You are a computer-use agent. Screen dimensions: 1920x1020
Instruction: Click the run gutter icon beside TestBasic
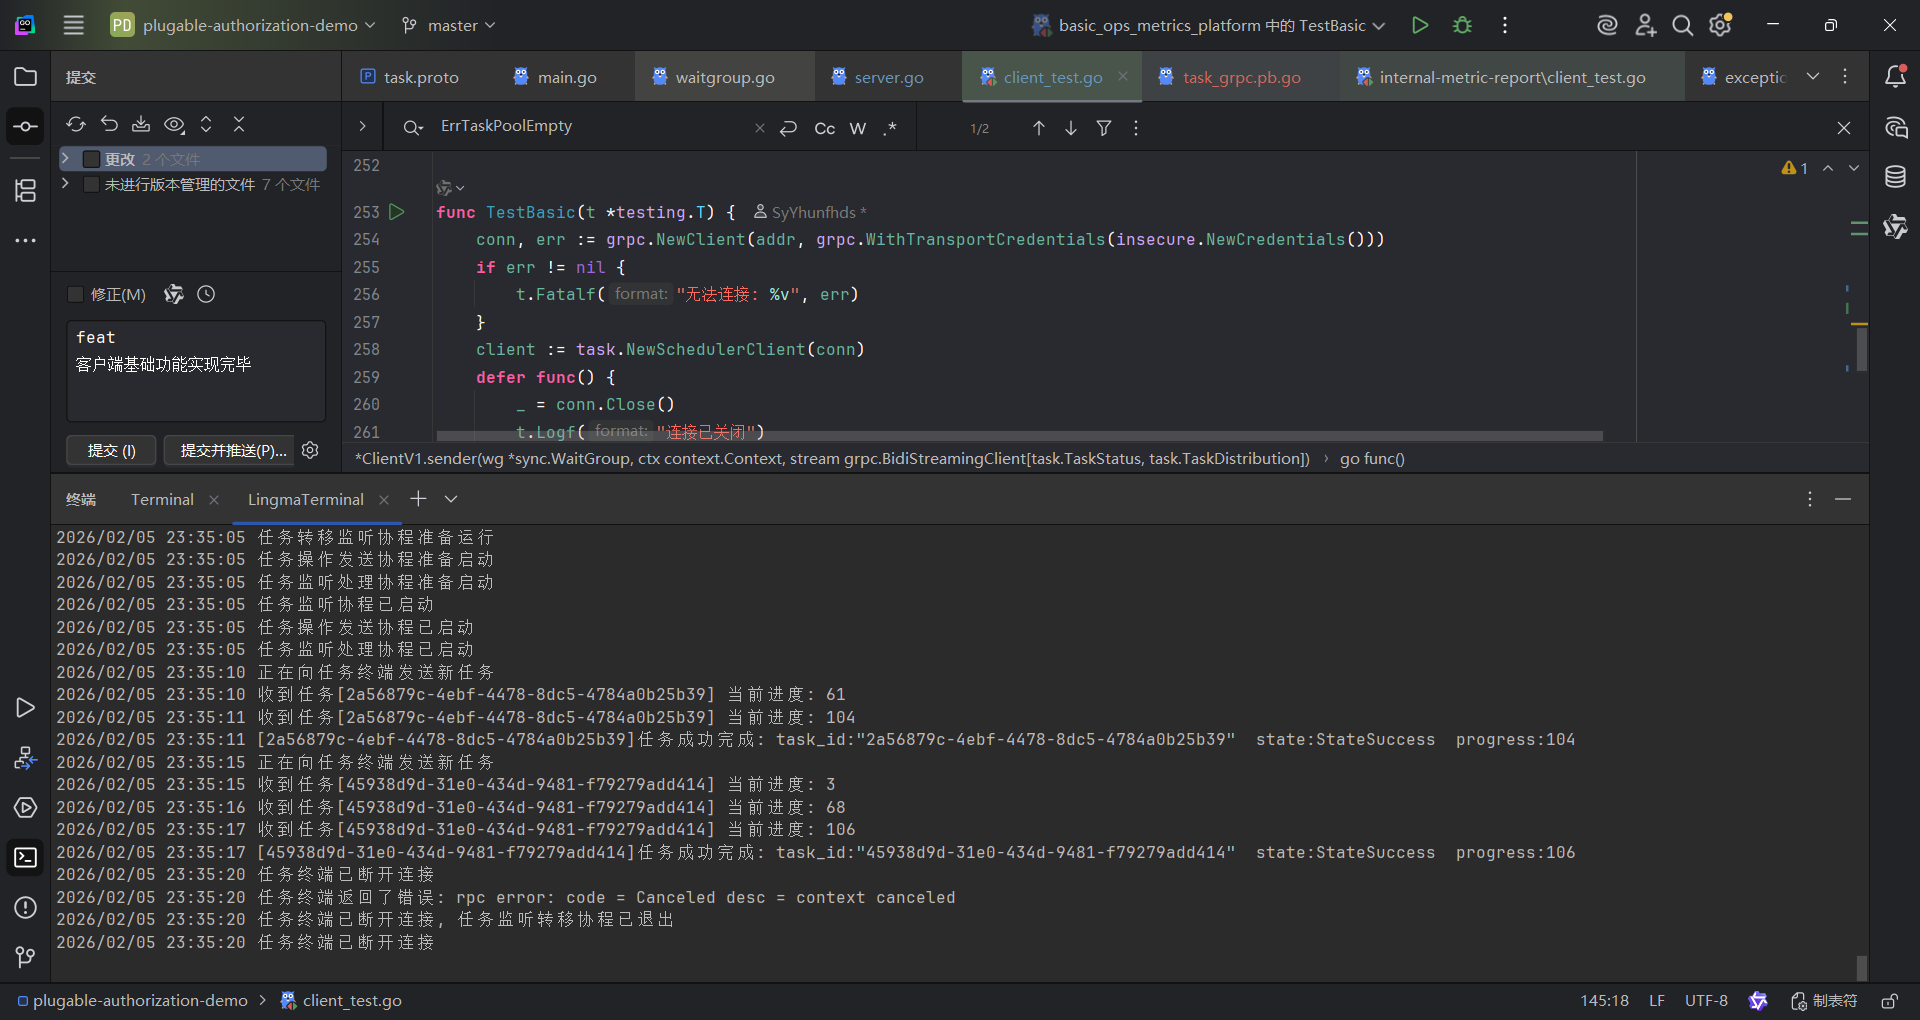397,212
